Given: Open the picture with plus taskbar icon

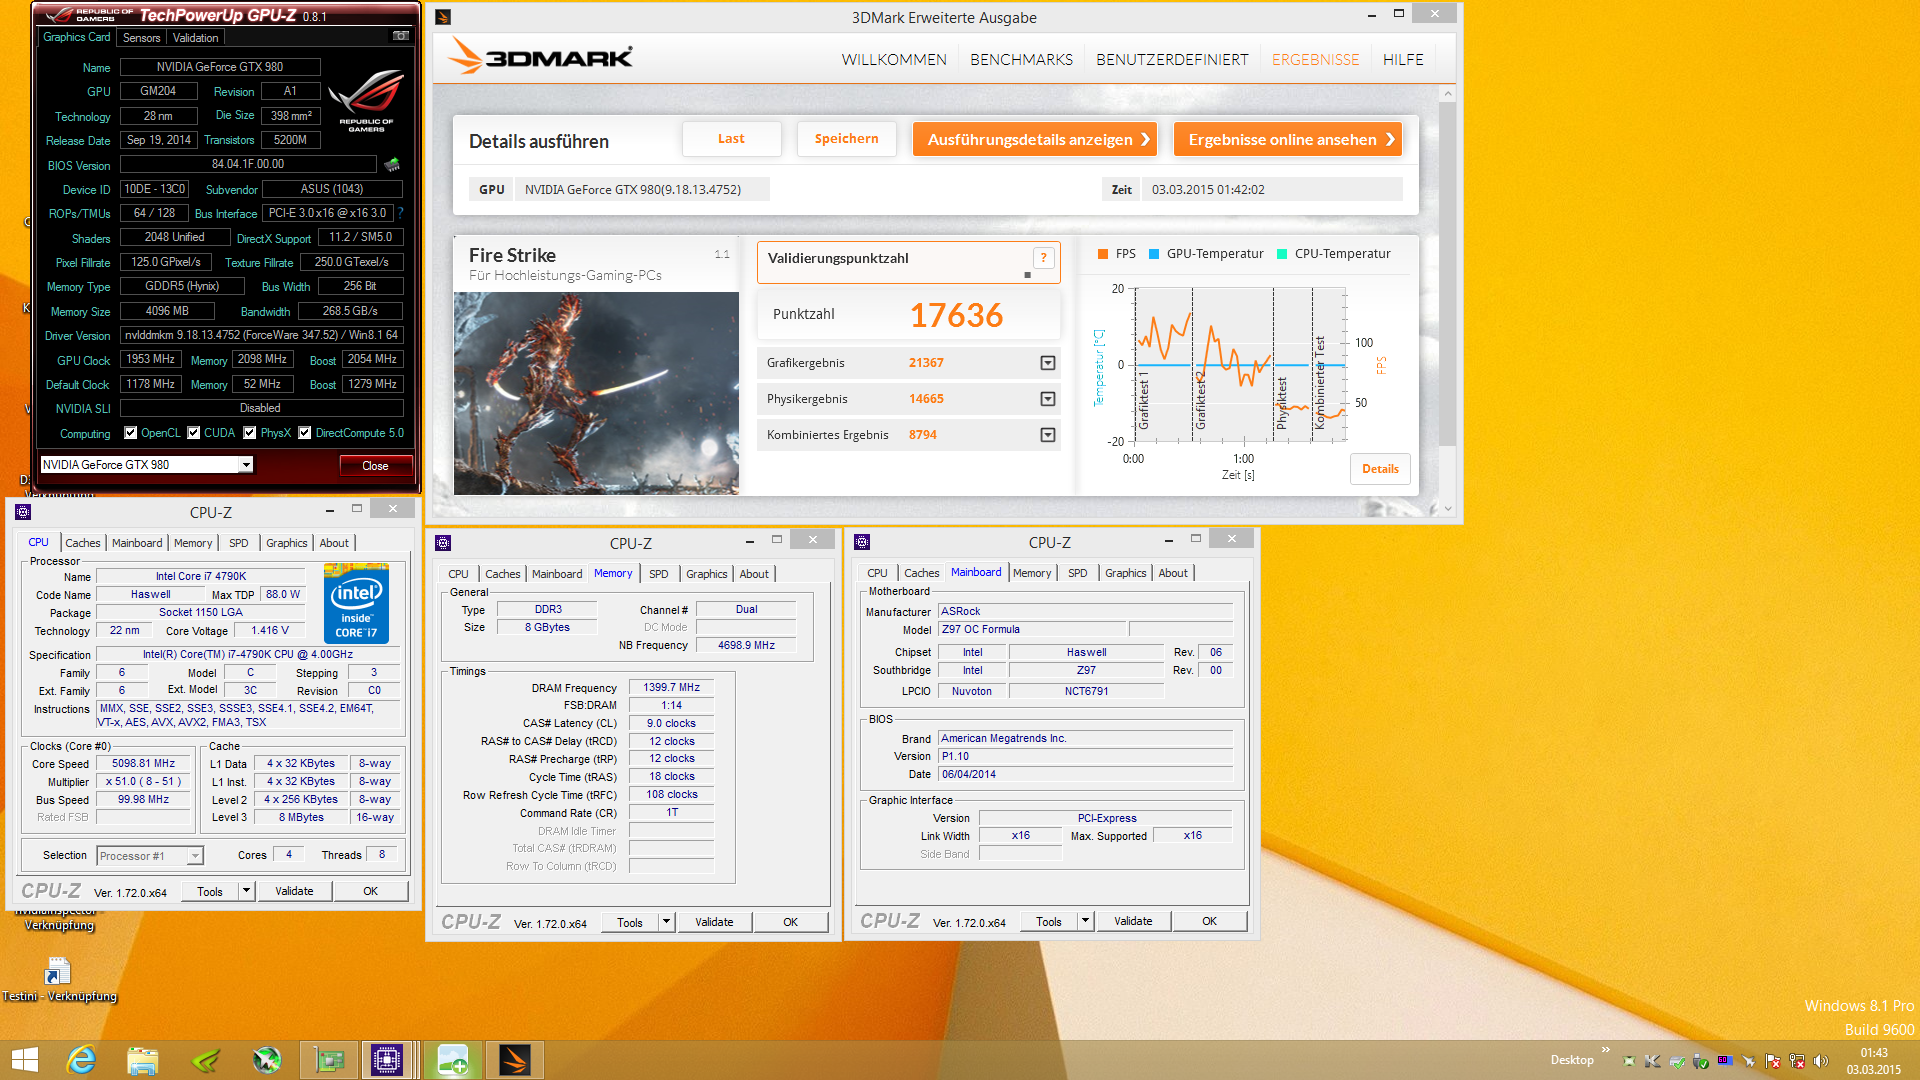Looking at the screenshot, I should click(452, 1060).
